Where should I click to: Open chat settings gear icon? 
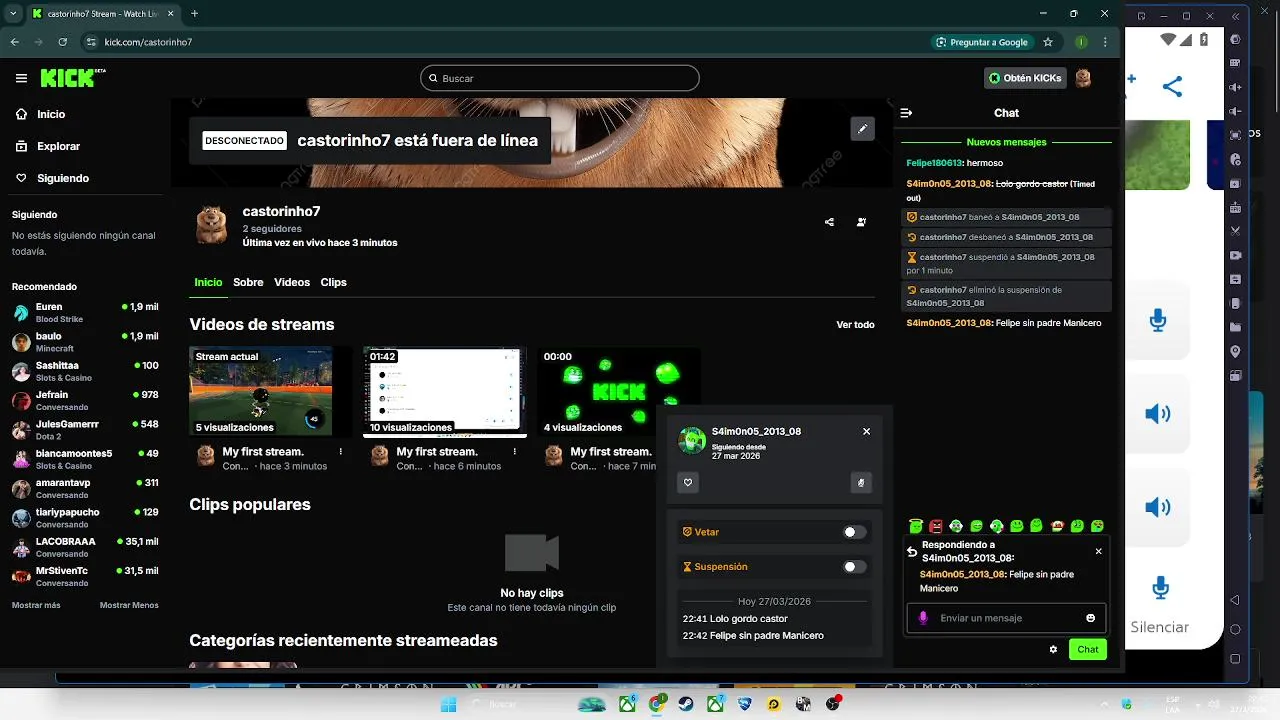(x=1053, y=649)
